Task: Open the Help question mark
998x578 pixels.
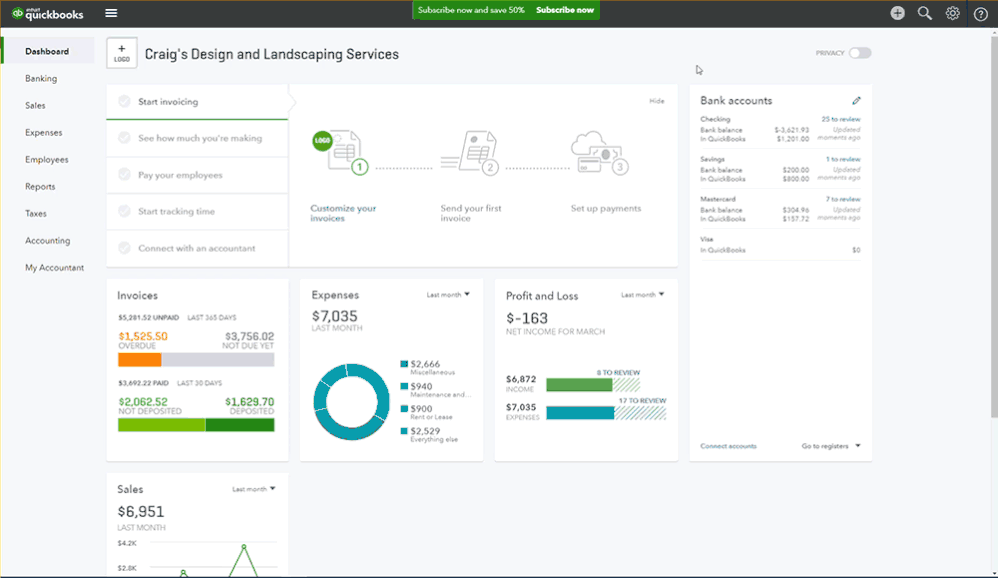Action: click(980, 13)
